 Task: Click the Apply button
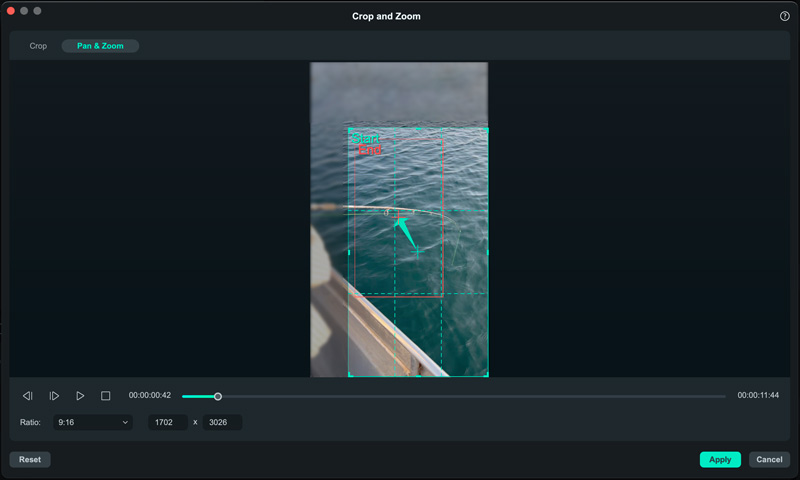720,460
